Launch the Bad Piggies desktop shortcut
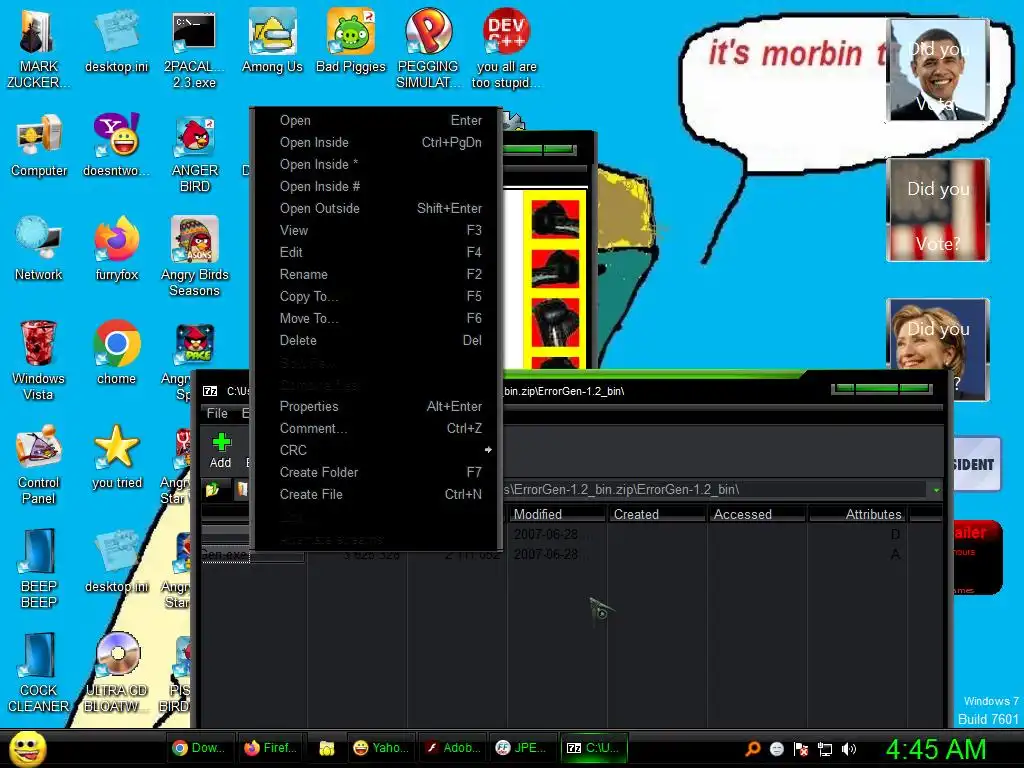Screen dimensions: 1024x768 pyautogui.click(x=351, y=42)
